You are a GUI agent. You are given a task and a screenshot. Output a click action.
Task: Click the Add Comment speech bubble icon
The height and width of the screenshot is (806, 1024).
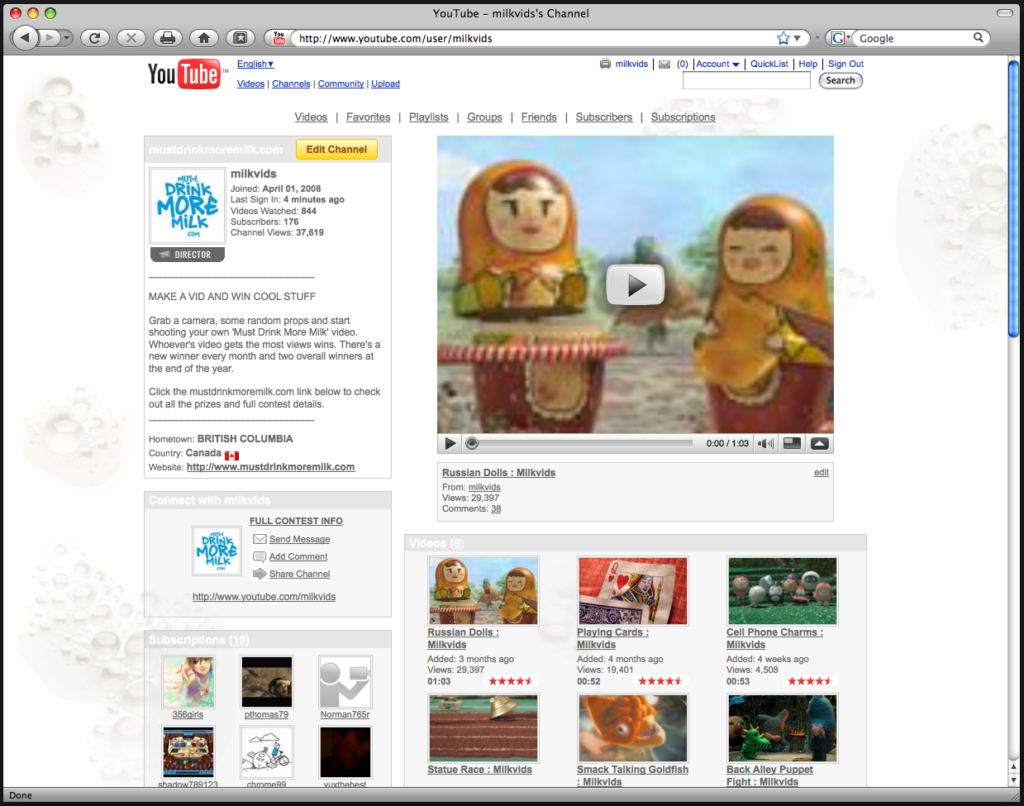click(x=259, y=556)
